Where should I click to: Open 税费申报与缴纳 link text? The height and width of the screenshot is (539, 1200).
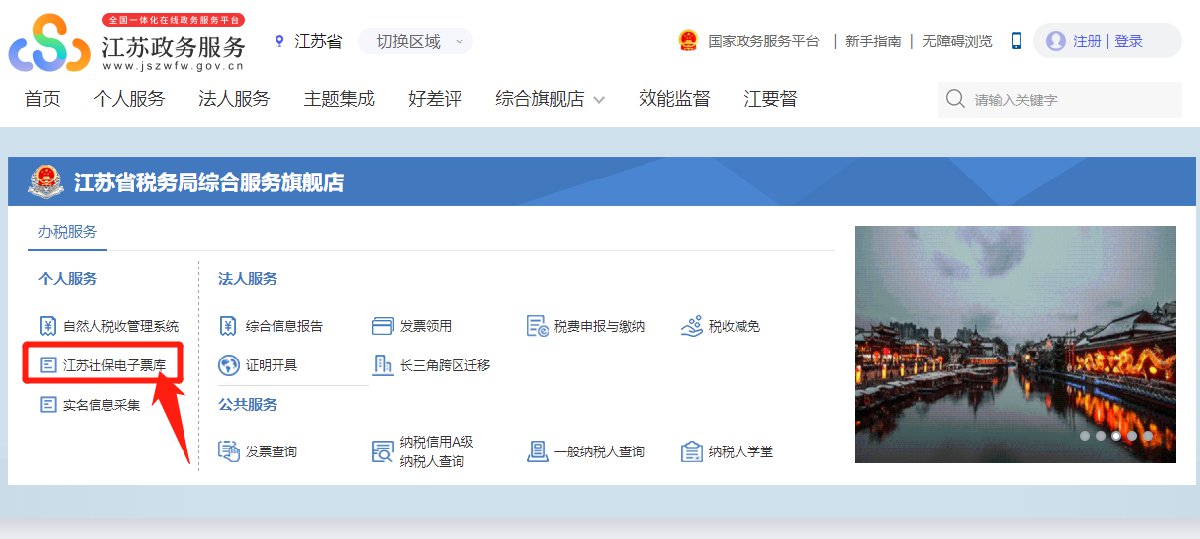(x=600, y=326)
